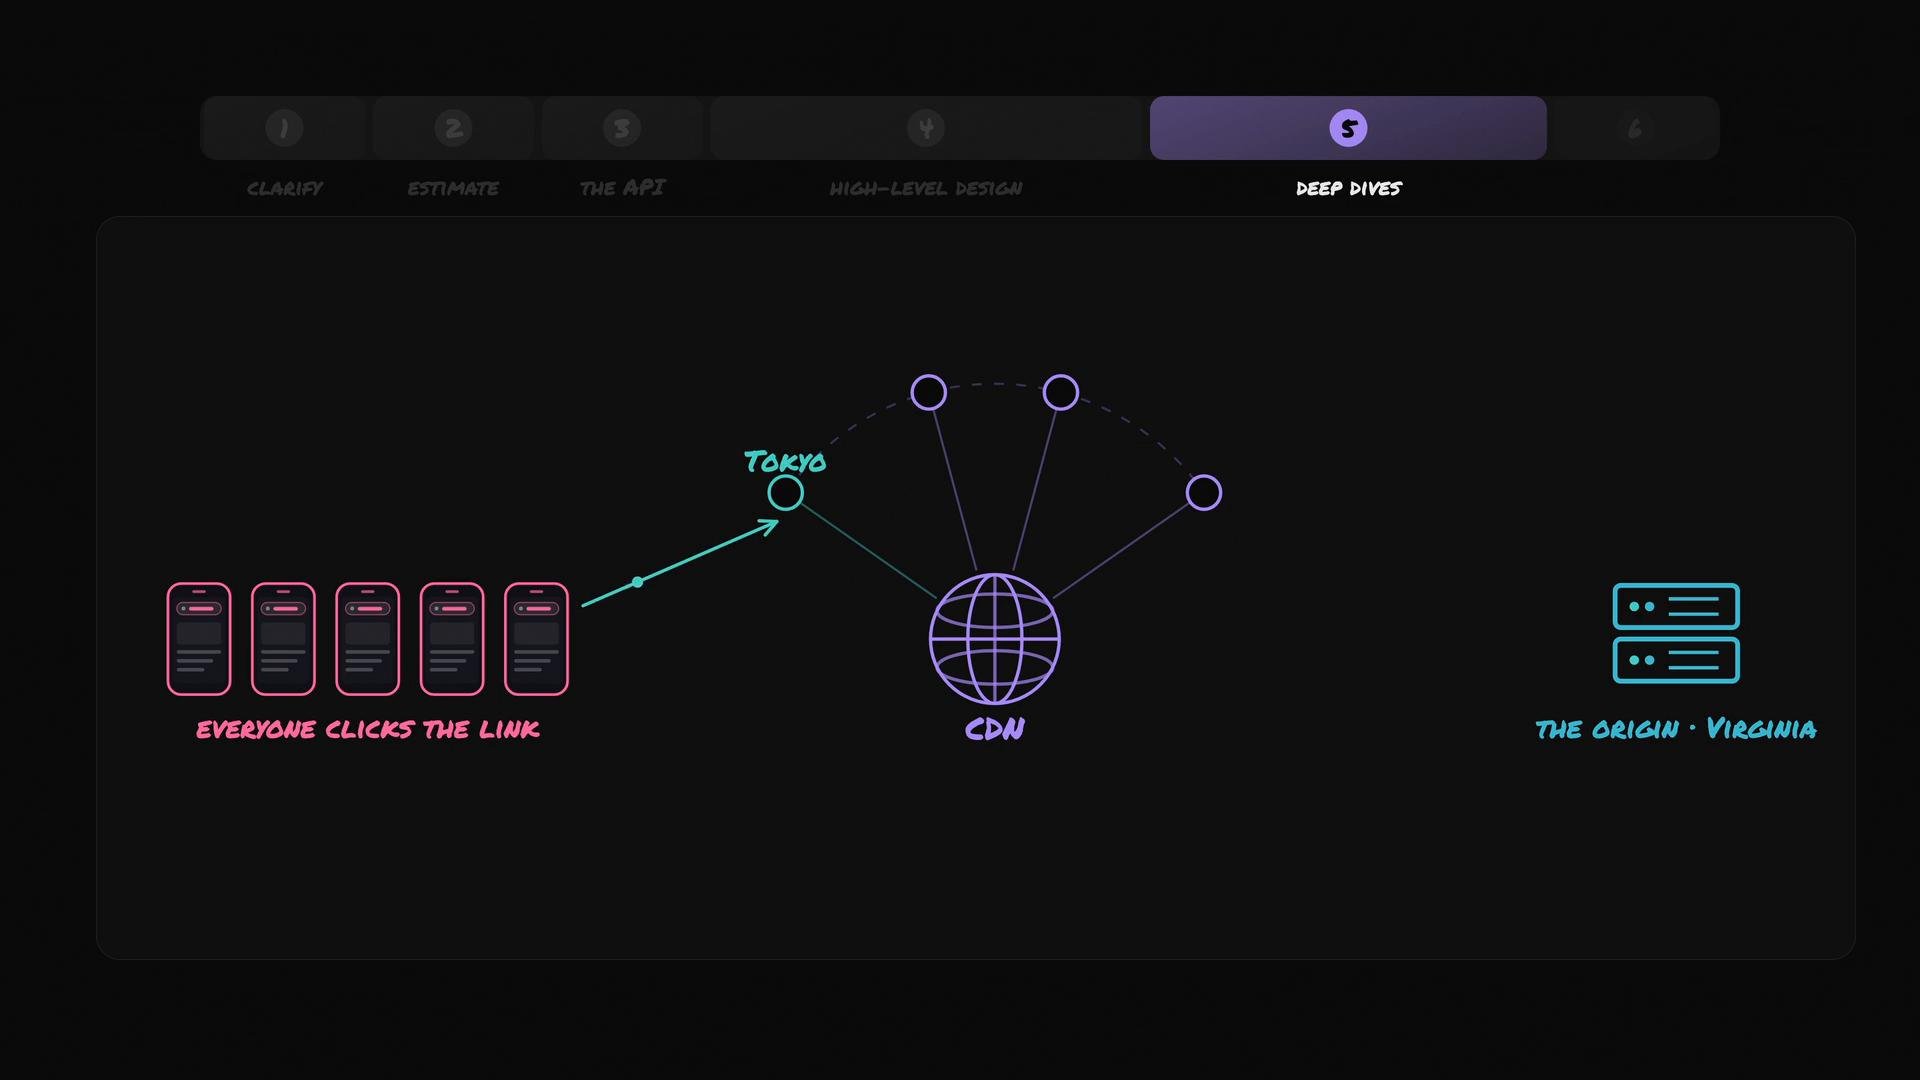Image resolution: width=1920 pixels, height=1080 pixels.
Task: Click the last phone icon nearest the arrow
Action: [x=537, y=639]
